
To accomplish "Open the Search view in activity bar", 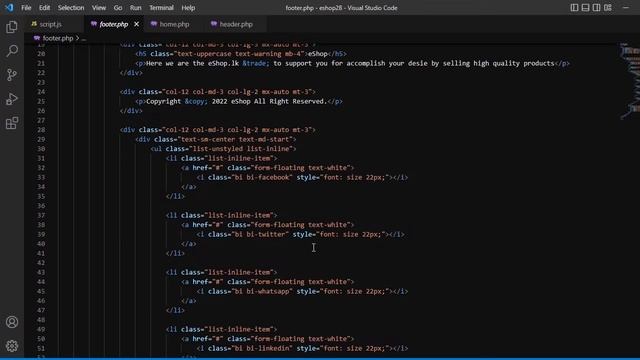I will 12,51.
